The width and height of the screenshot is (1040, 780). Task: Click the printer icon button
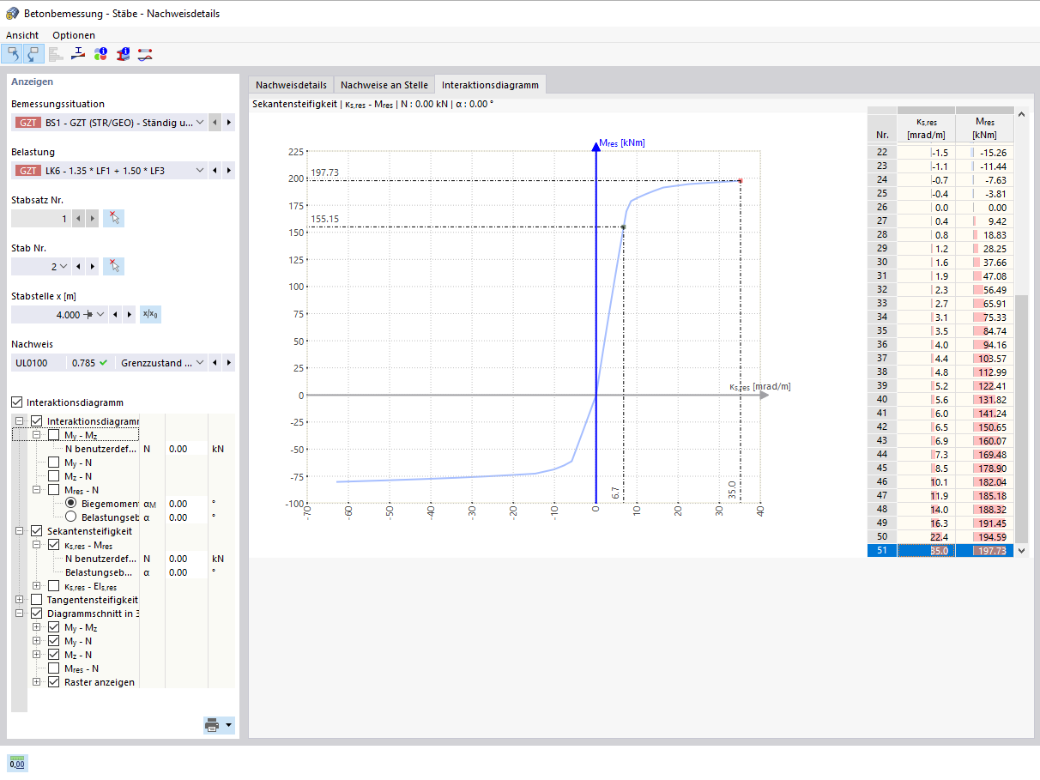point(212,725)
